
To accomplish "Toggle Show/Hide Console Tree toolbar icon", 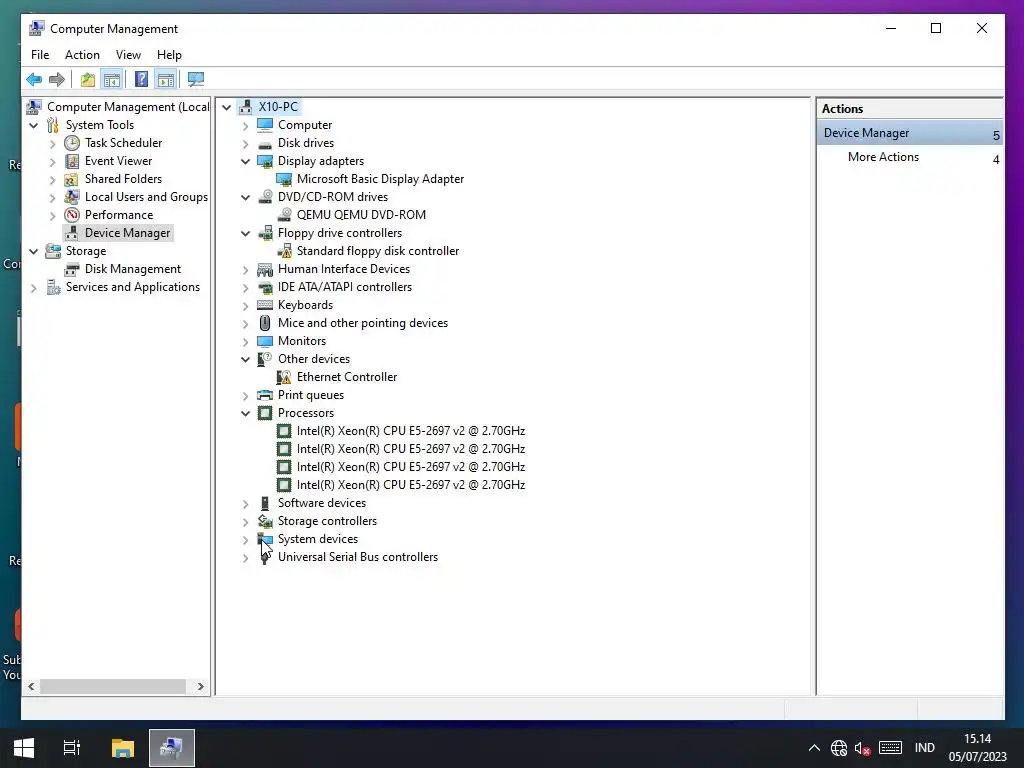I will [112, 80].
